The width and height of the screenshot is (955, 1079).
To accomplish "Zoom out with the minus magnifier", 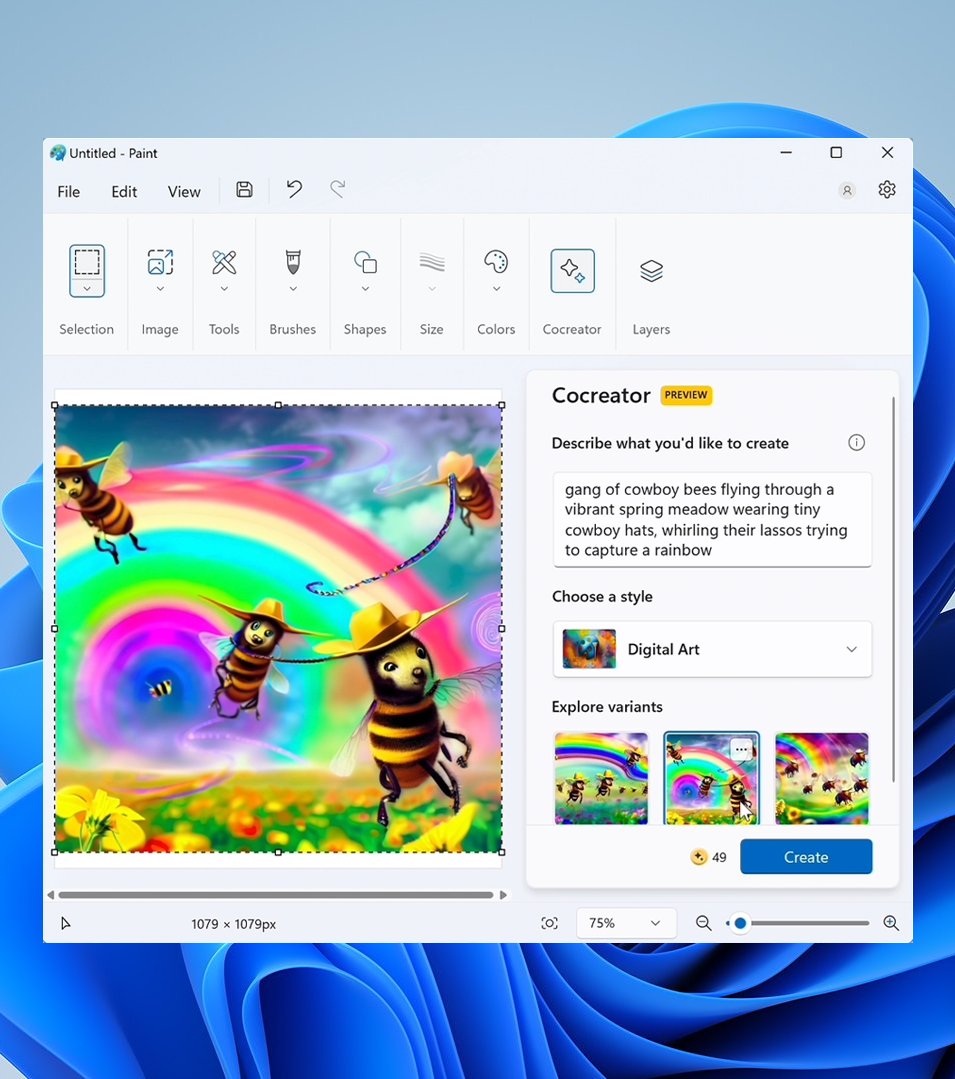I will 703,923.
